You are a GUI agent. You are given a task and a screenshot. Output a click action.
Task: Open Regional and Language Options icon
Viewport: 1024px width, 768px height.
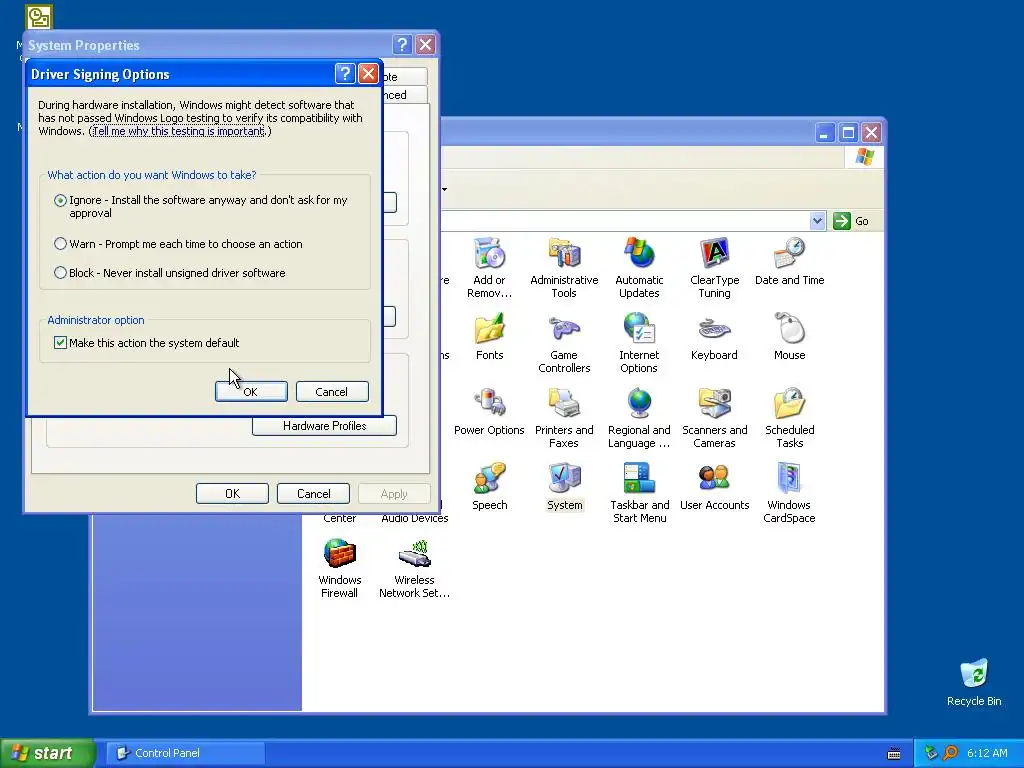coord(639,404)
